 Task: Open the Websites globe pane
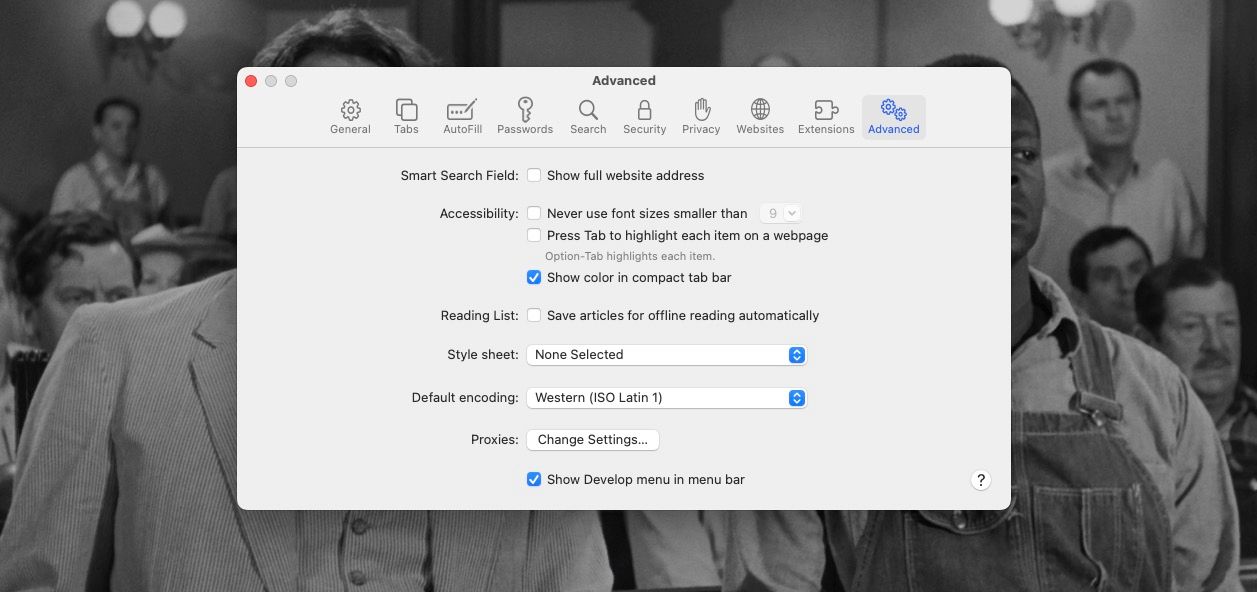coord(760,117)
